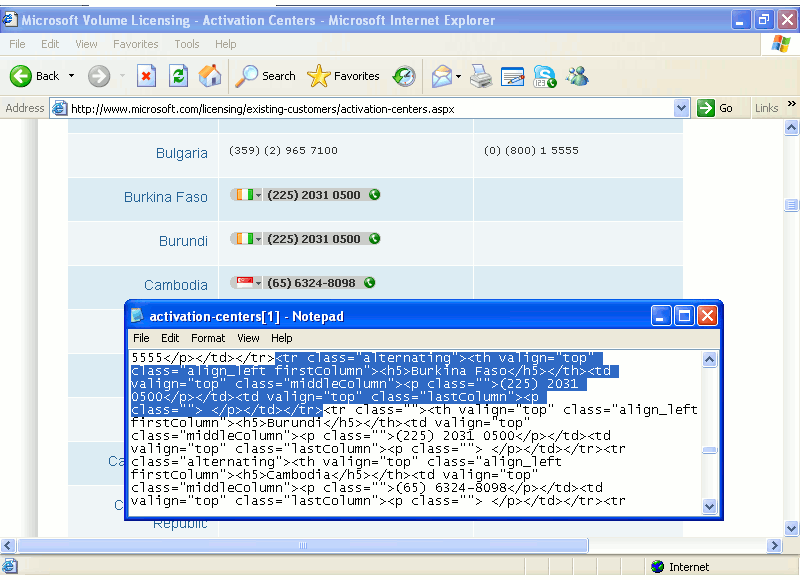Image resolution: width=800 pixels, height=580 pixels.
Task: Open the History clock icon
Action: (404, 77)
